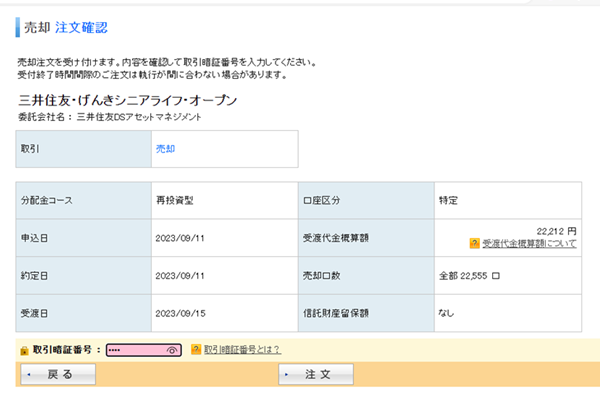Click 委託会社名 三井住友DSアセットマネジメント text
Viewport: 600px width, 400px height.
pyautogui.click(x=109, y=117)
